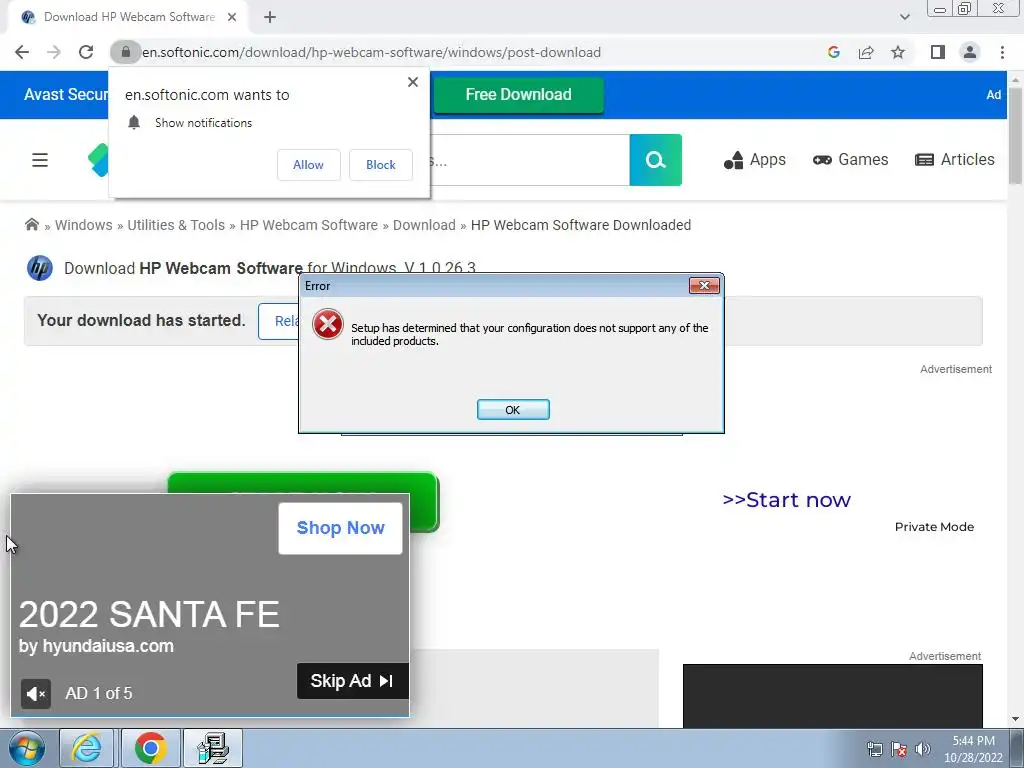Viewport: 1024px width, 768px height.
Task: Click the Ad label in blue banner
Action: [x=993, y=95]
